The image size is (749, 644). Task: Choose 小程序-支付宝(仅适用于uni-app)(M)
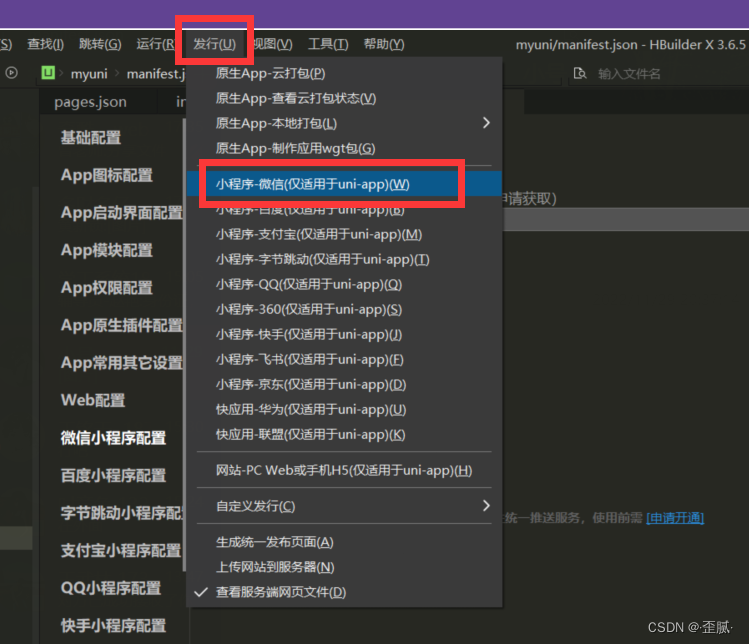pos(344,235)
